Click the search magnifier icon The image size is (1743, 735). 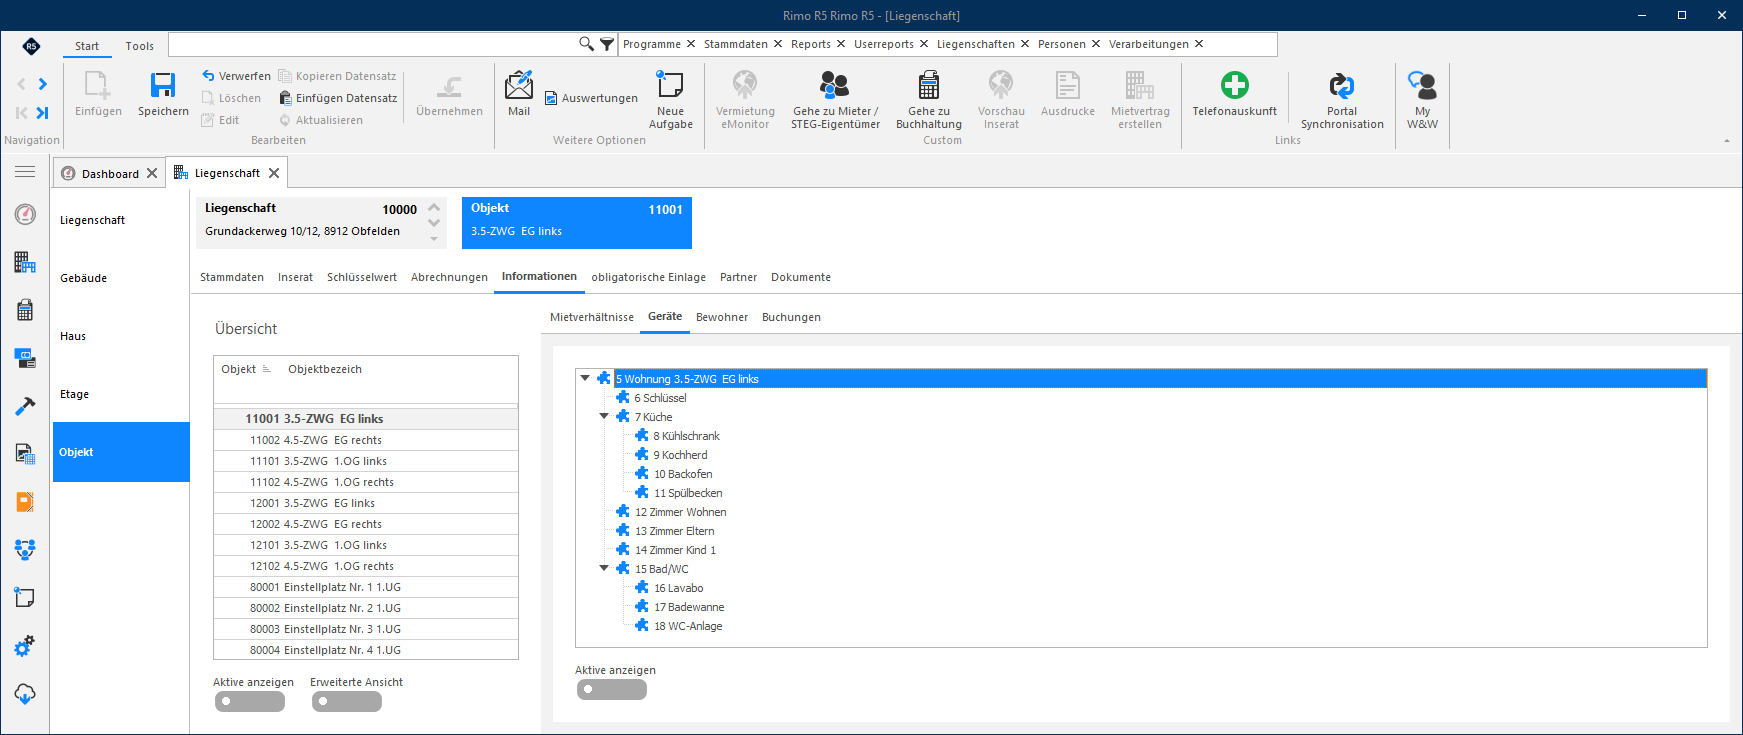click(587, 44)
